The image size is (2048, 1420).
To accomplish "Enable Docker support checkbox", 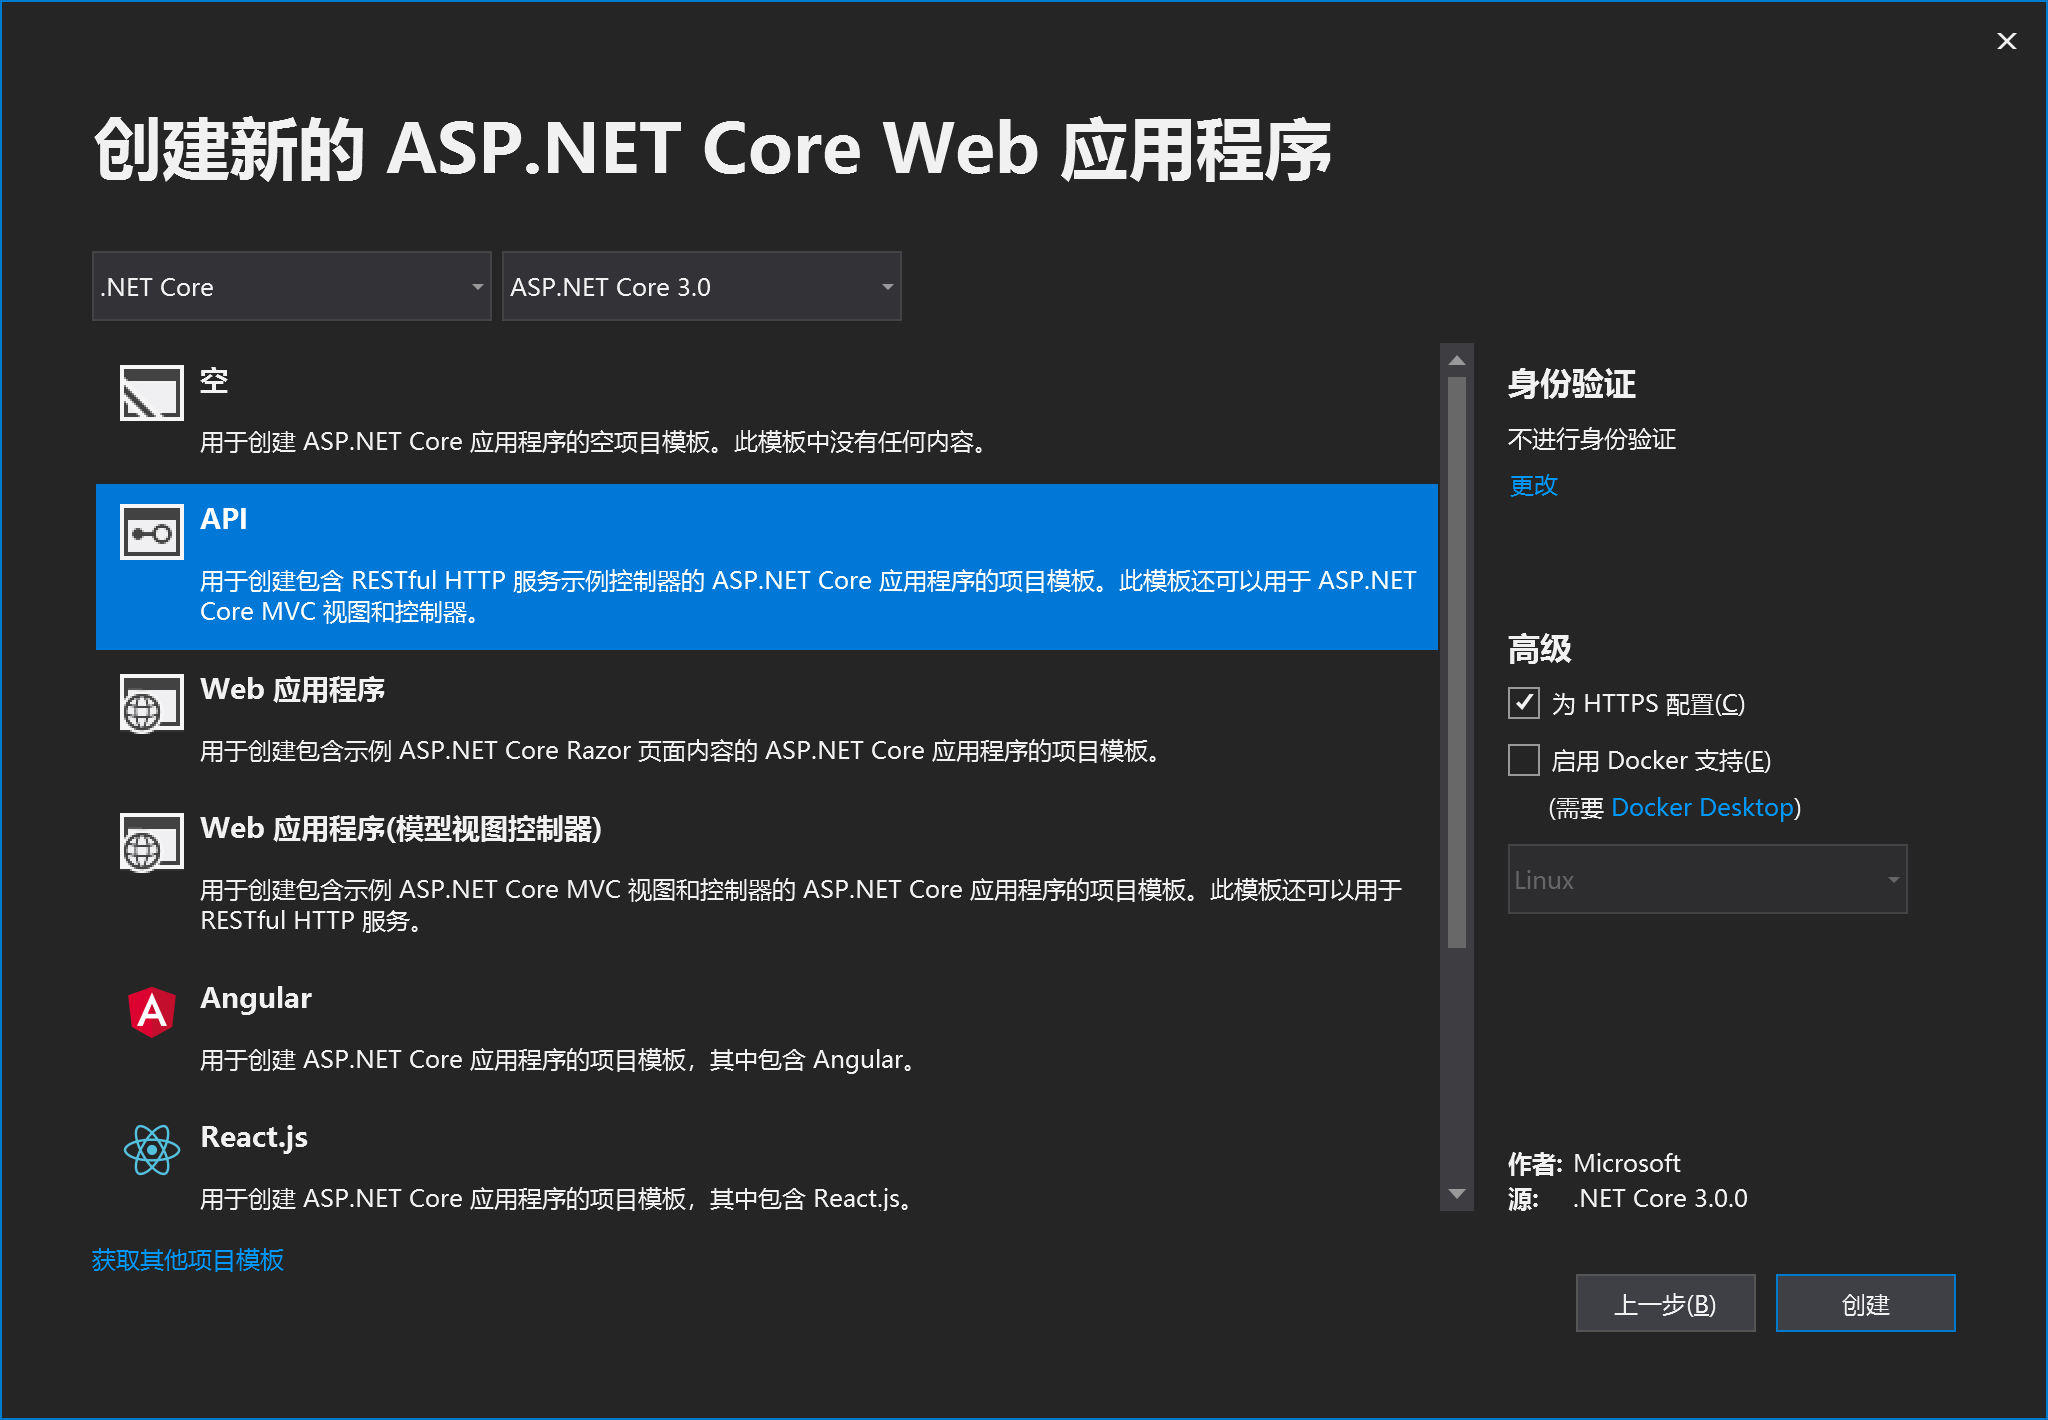I will (x=1523, y=760).
